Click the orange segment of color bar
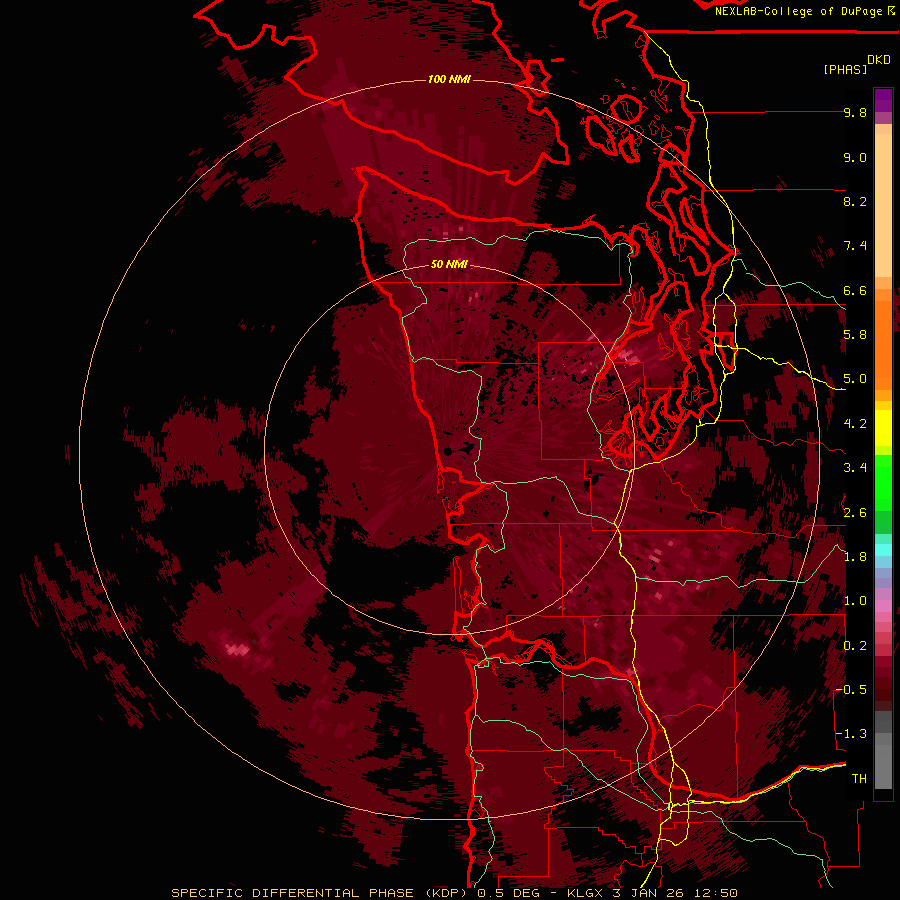900x900 pixels. click(x=883, y=344)
